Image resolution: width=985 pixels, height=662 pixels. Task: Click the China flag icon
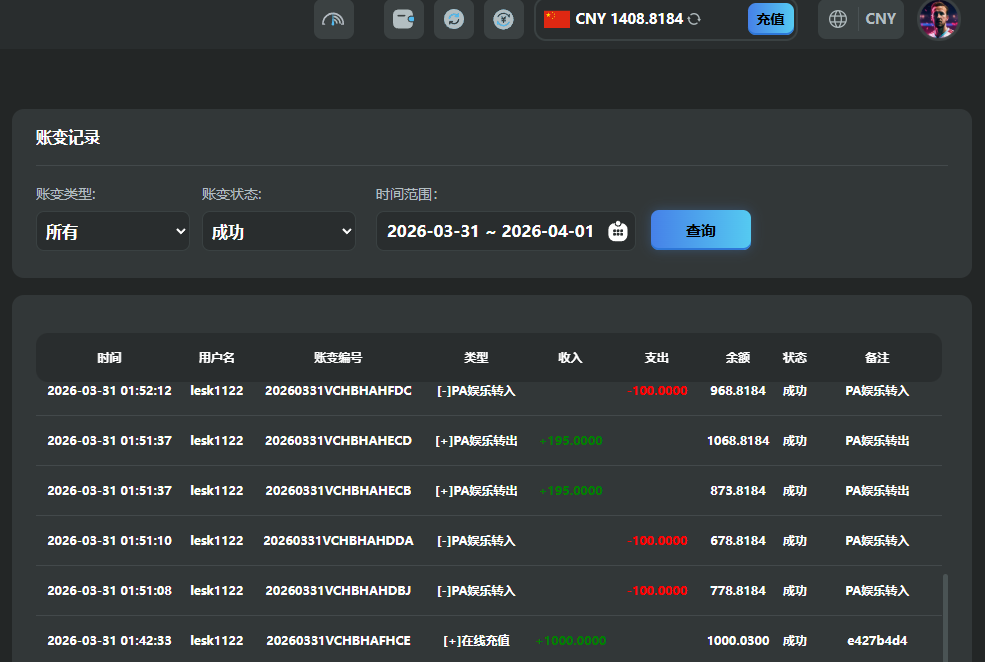point(557,19)
